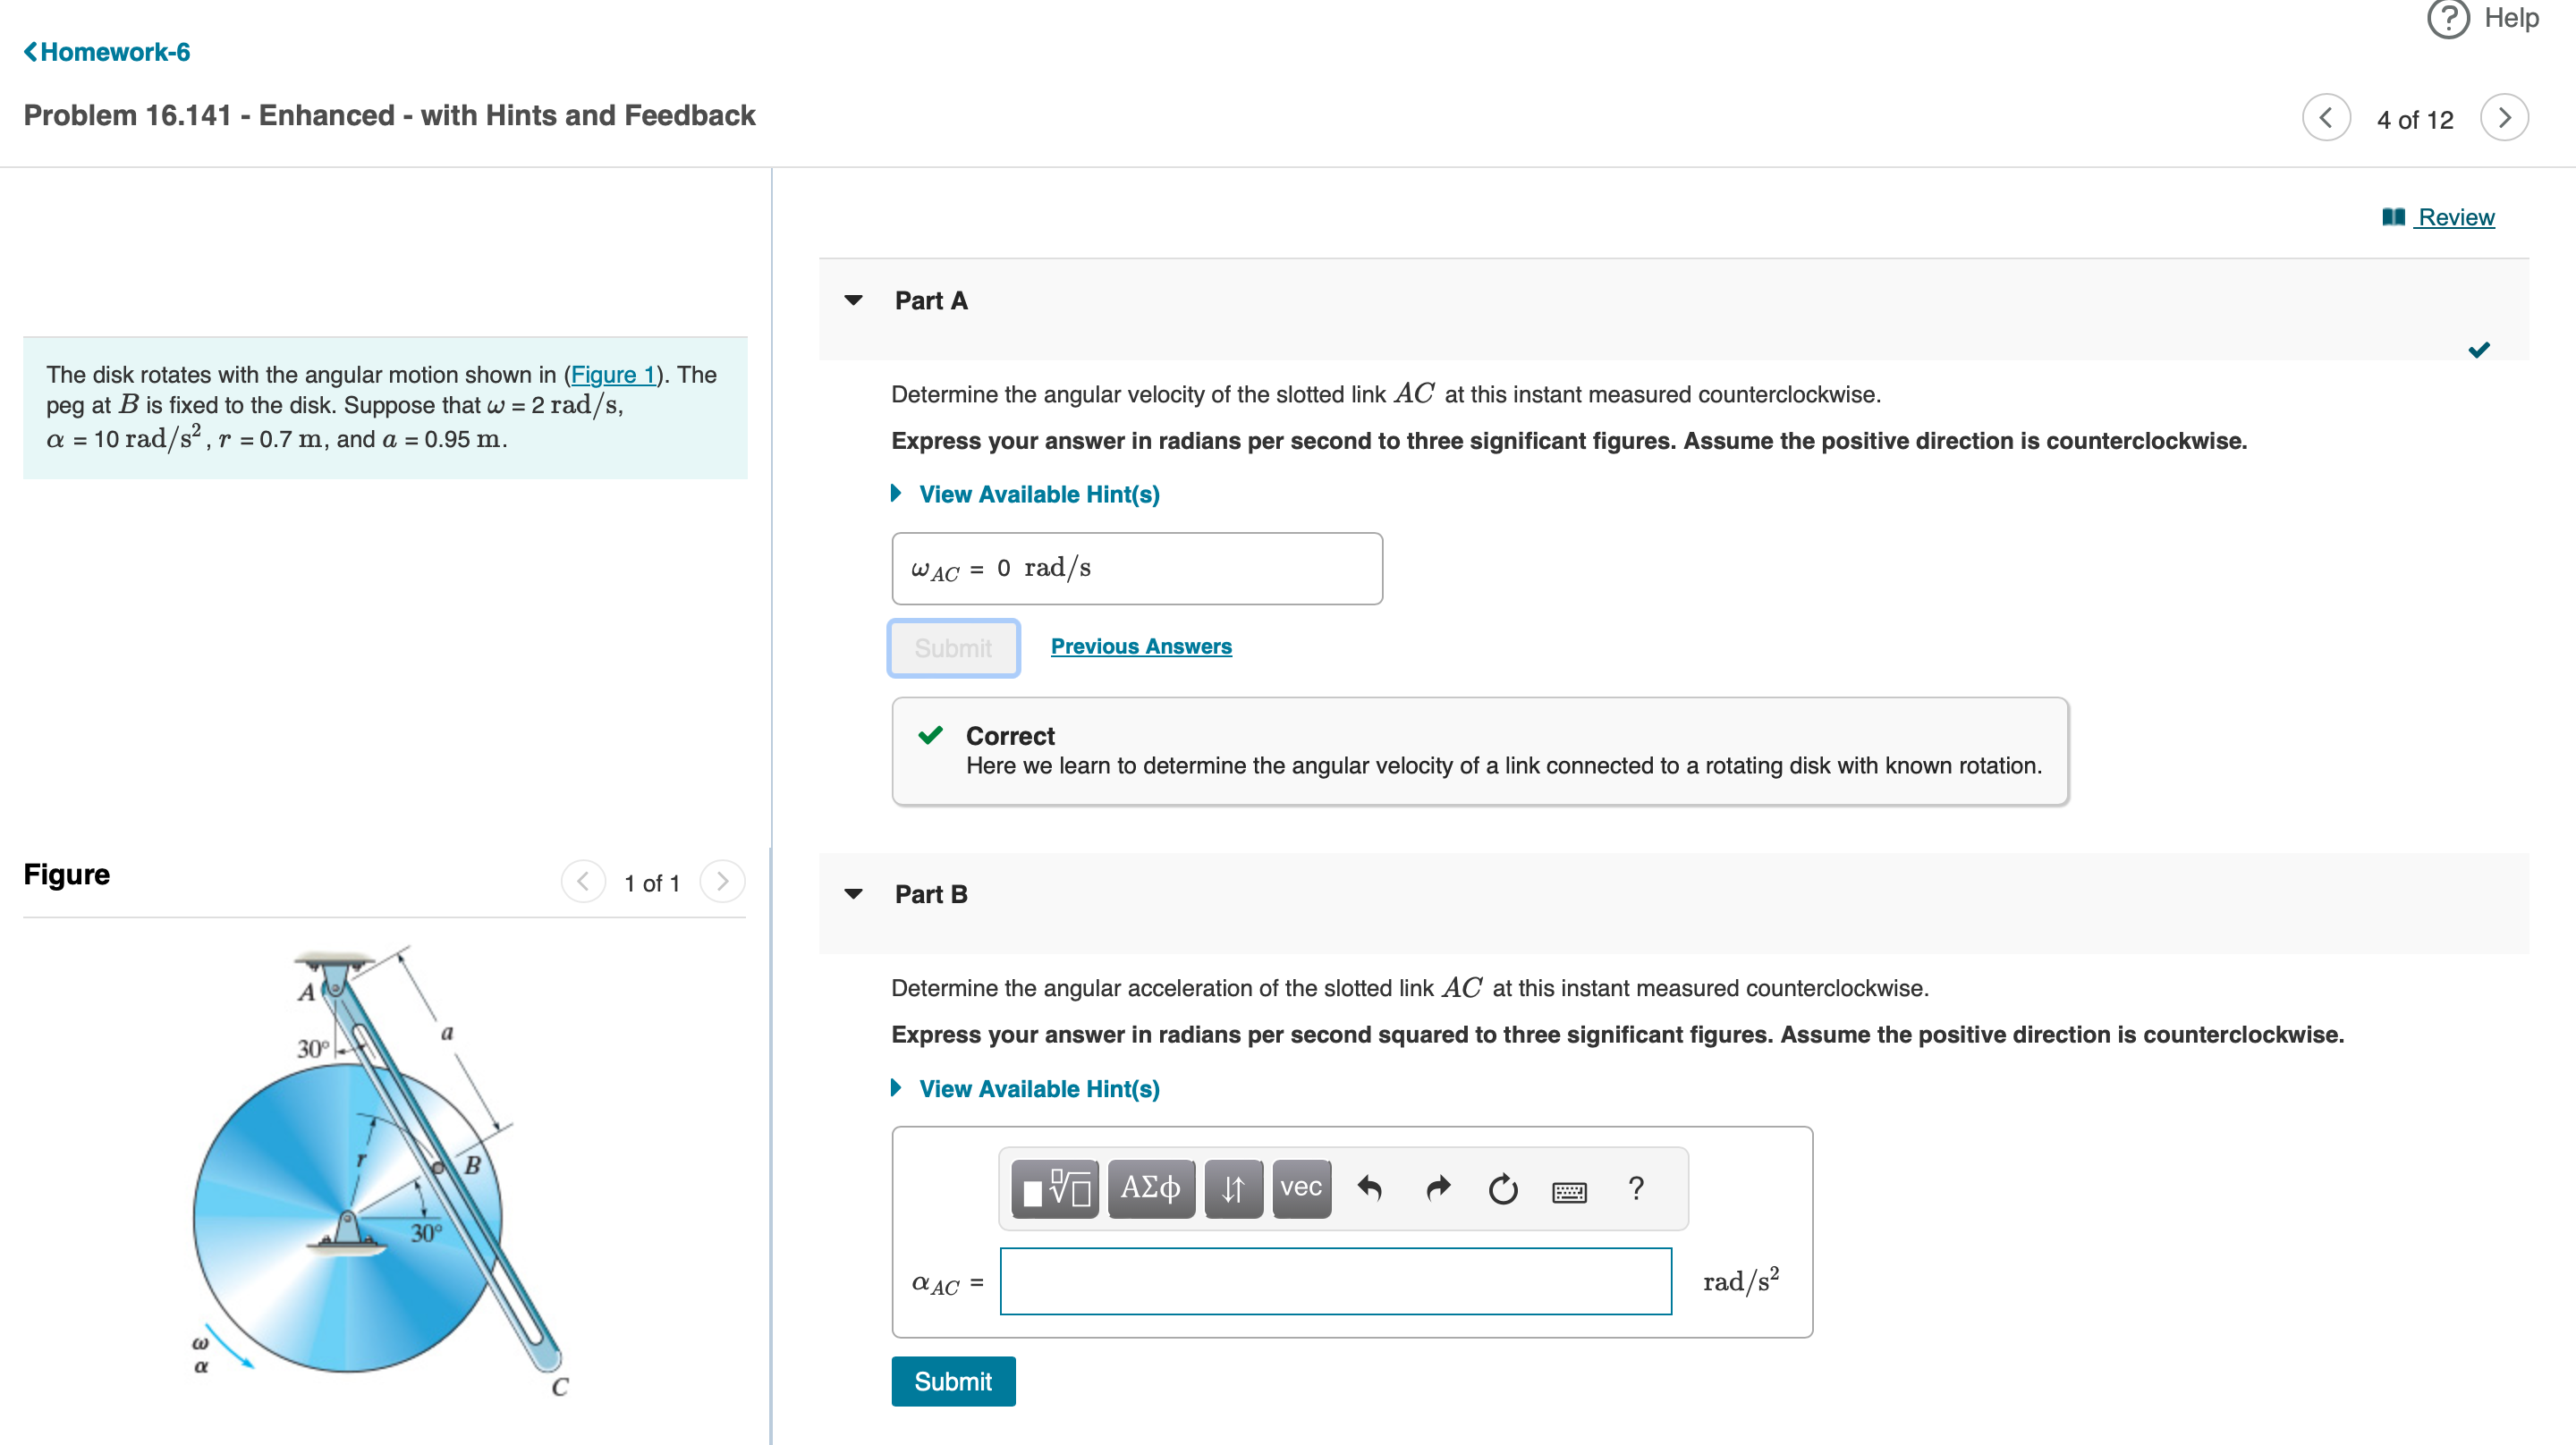Expand Part A available hints

[1038, 495]
